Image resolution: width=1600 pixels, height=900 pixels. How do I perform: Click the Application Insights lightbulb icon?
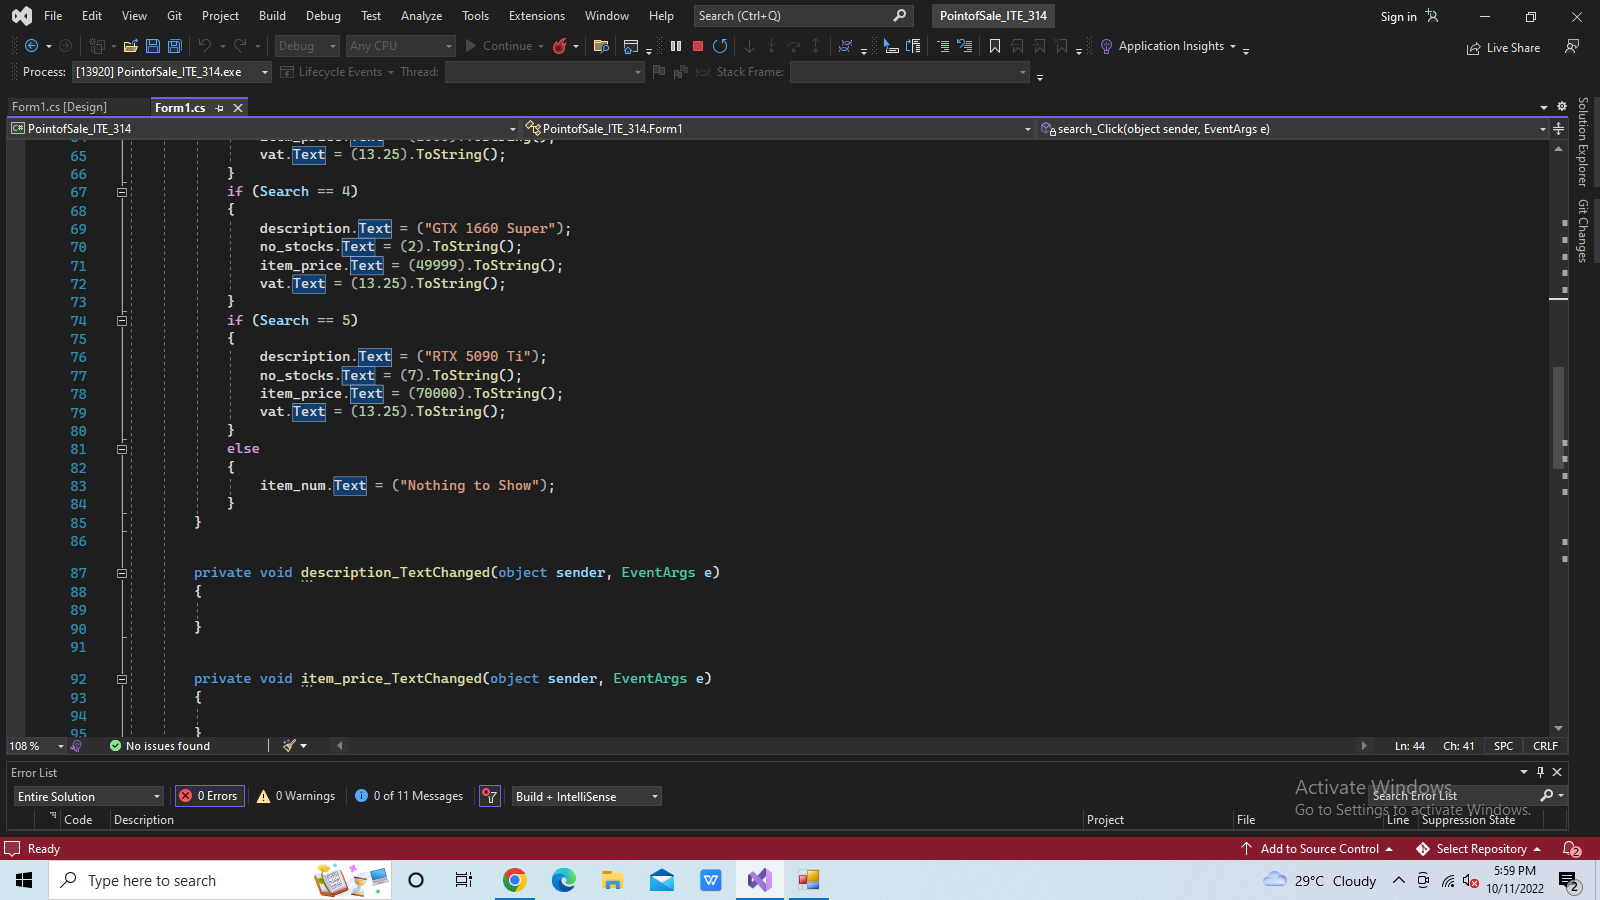pos(1106,46)
